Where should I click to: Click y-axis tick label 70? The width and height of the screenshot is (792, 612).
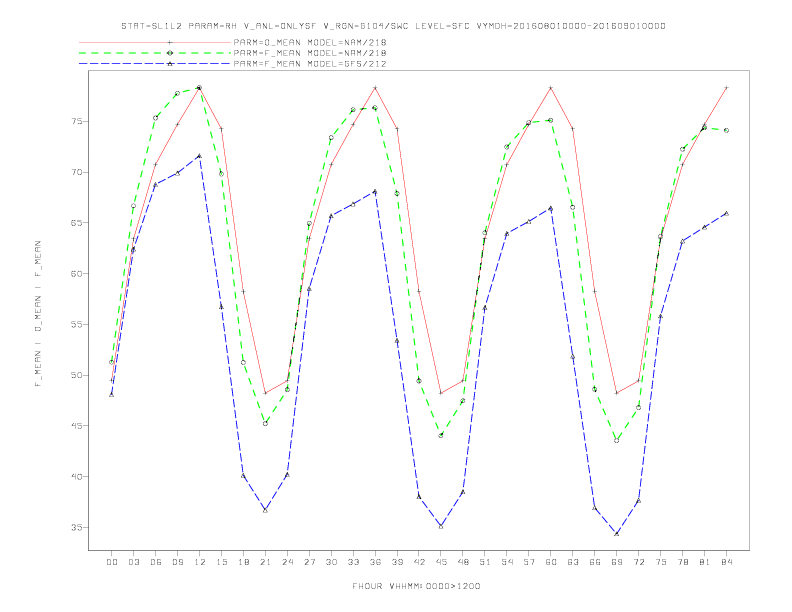click(77, 172)
